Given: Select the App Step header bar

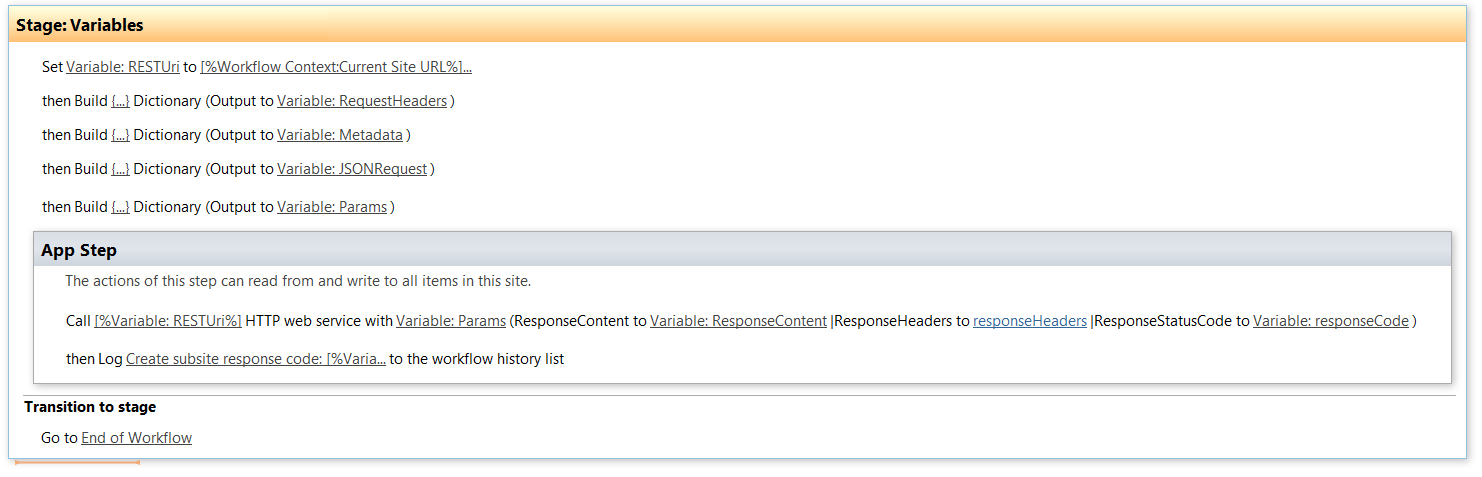Looking at the screenshot, I should [x=742, y=249].
